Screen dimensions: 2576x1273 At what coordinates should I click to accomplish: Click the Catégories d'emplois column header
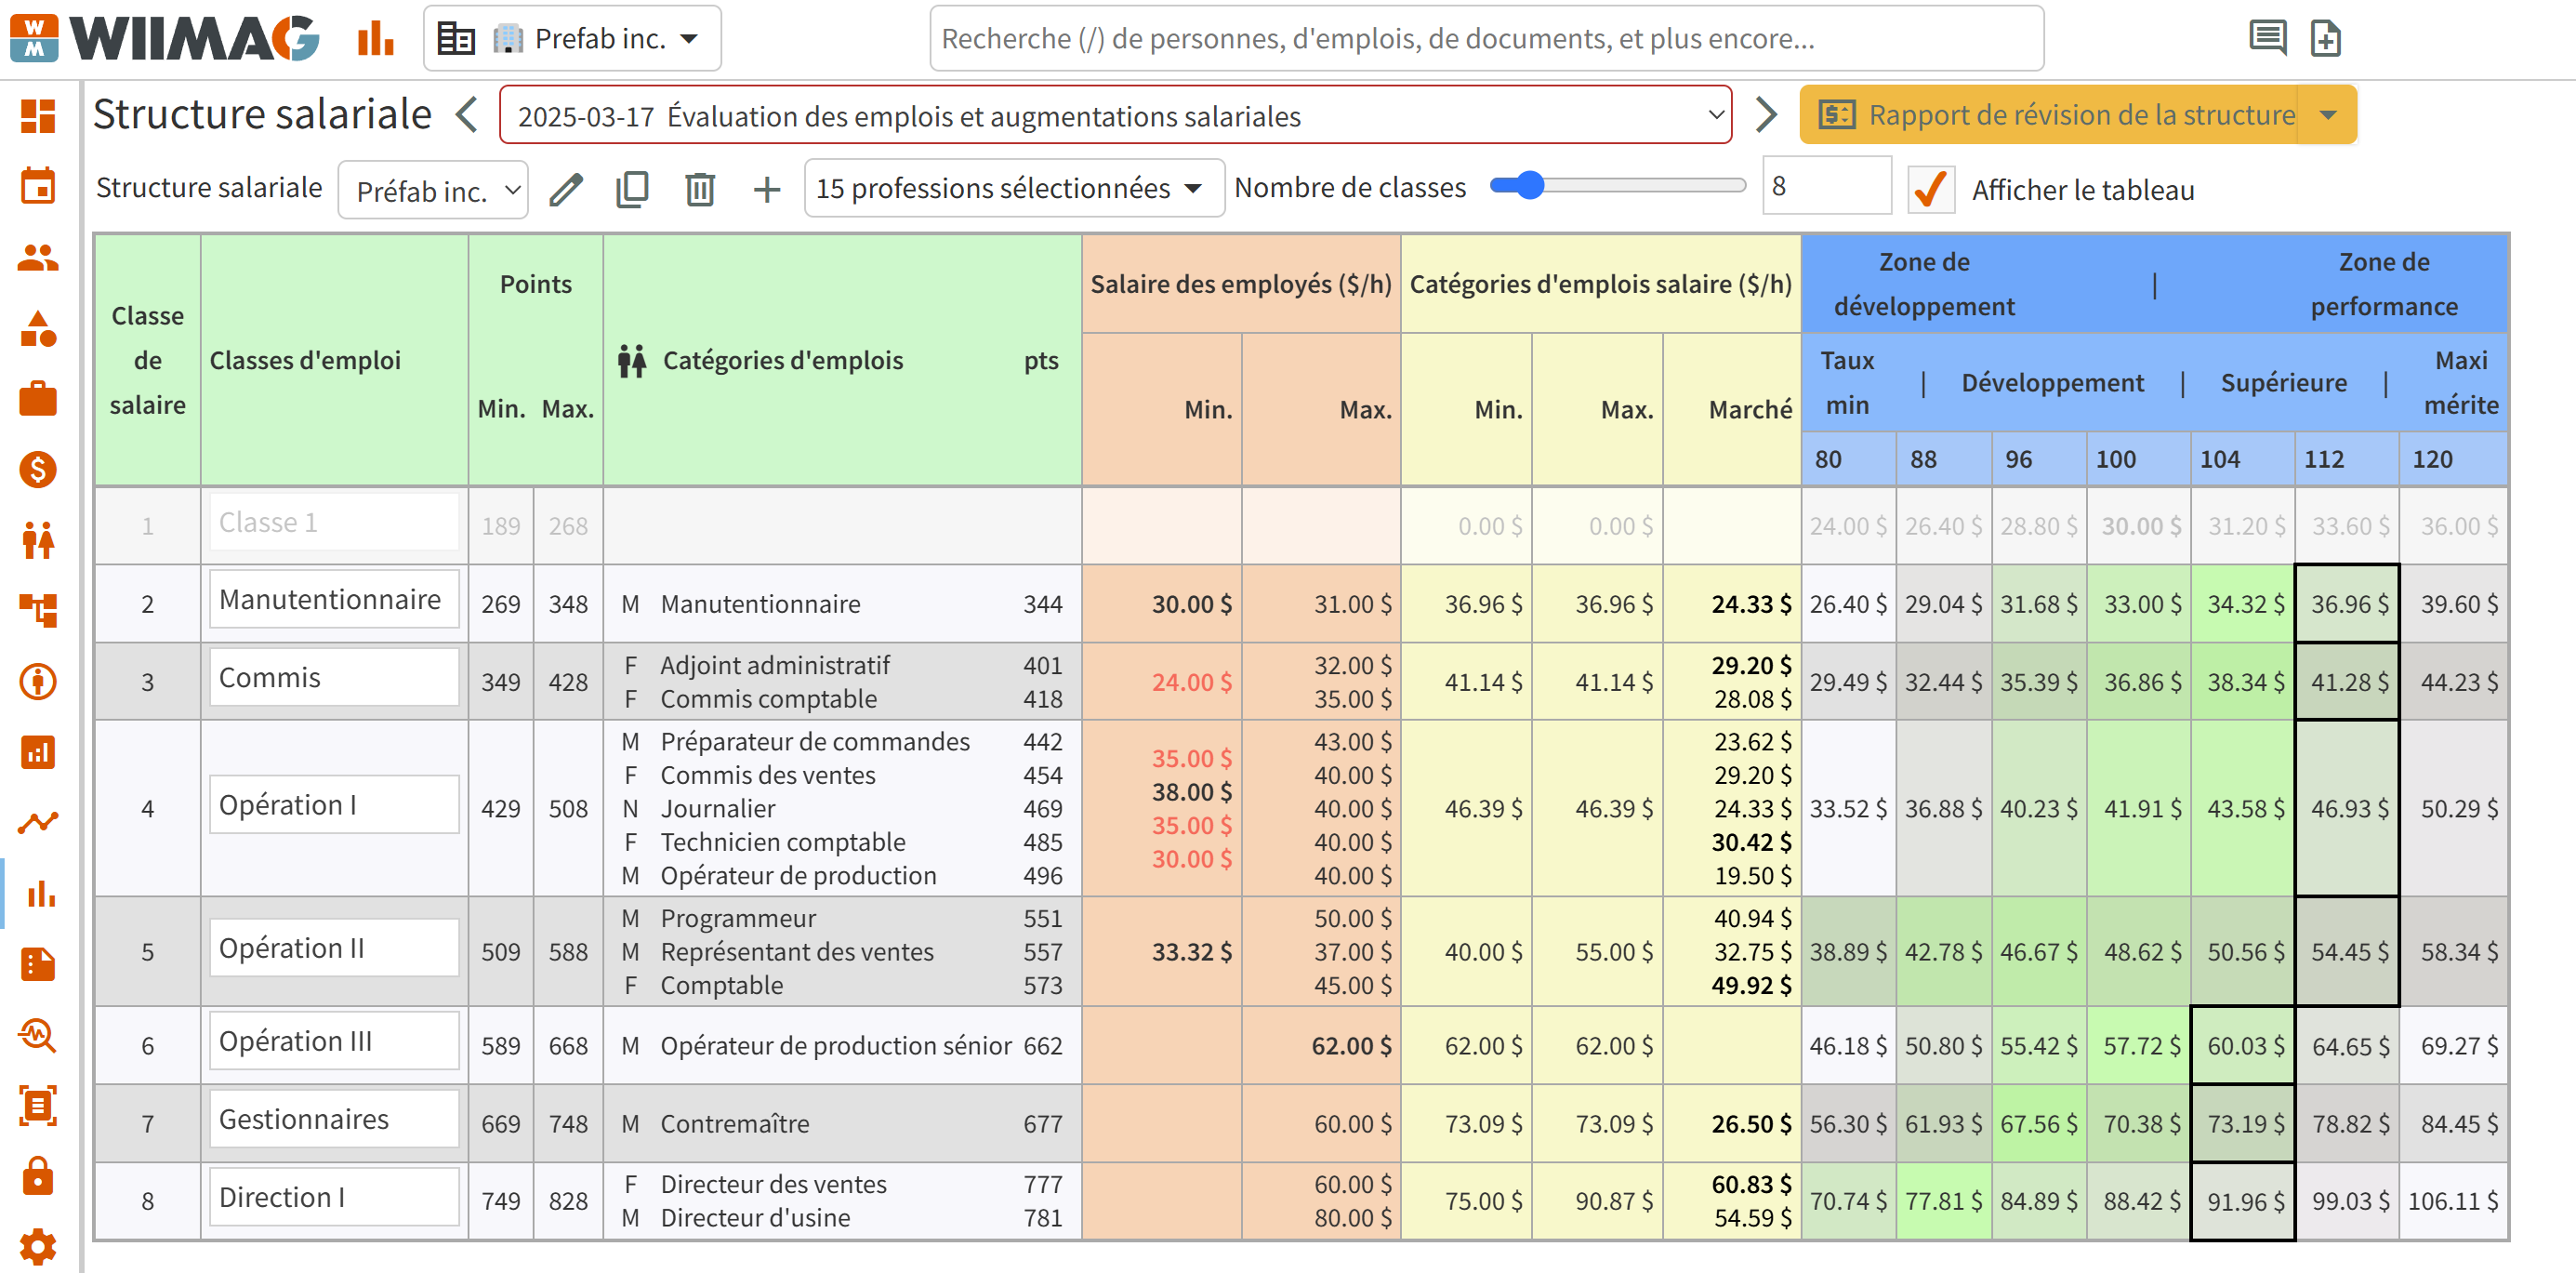point(782,360)
